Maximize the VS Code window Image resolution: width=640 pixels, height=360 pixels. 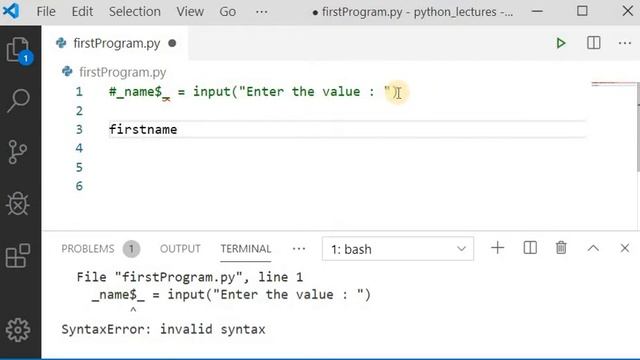tap(582, 11)
